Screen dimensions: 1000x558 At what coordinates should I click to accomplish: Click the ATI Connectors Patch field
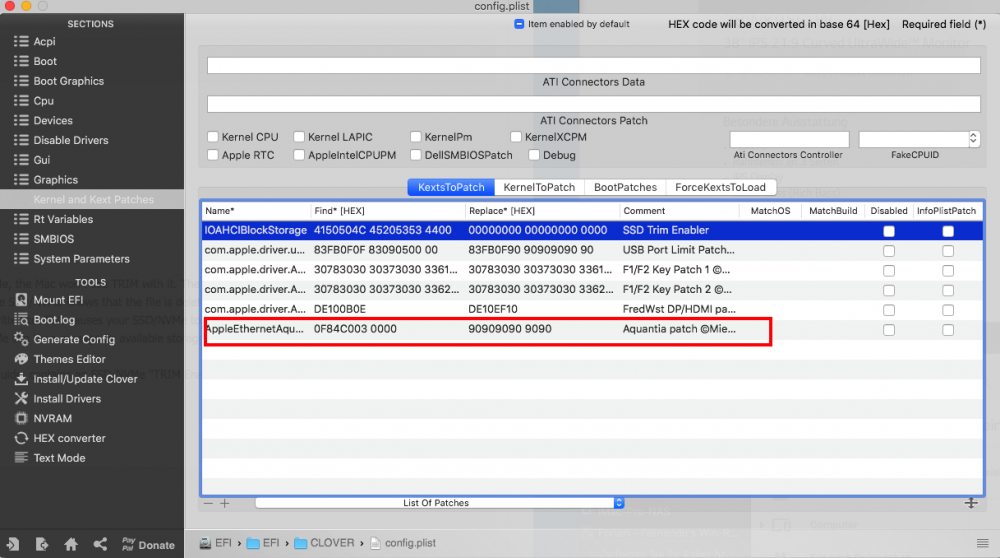(x=594, y=104)
